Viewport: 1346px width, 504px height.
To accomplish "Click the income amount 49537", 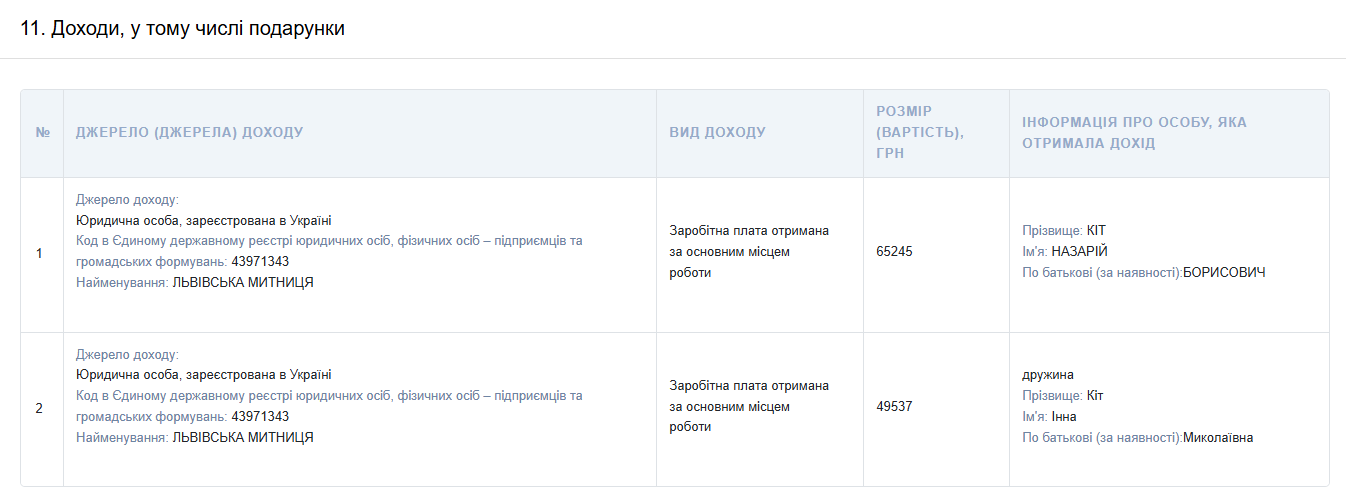I will pyautogui.click(x=894, y=407).
